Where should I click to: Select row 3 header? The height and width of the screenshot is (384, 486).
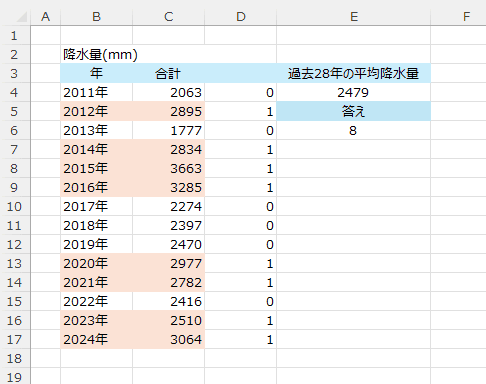[14, 73]
